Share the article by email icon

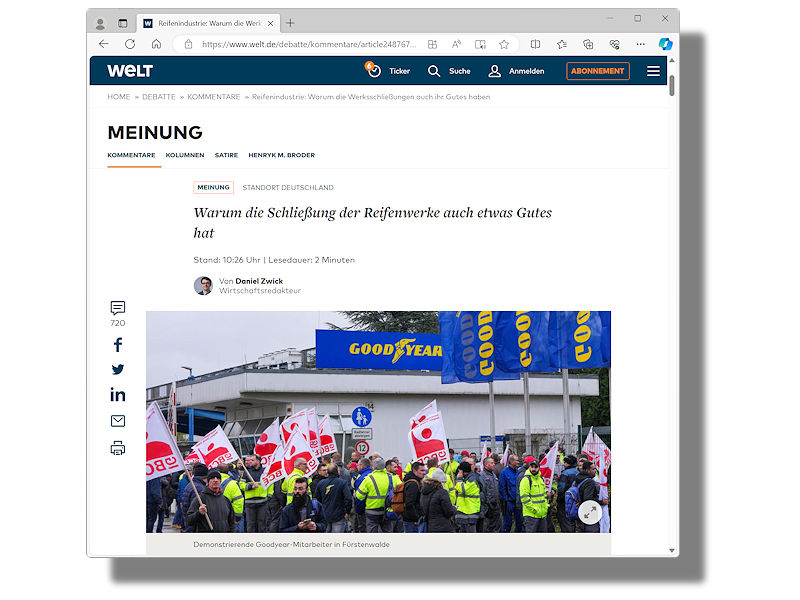click(x=117, y=420)
